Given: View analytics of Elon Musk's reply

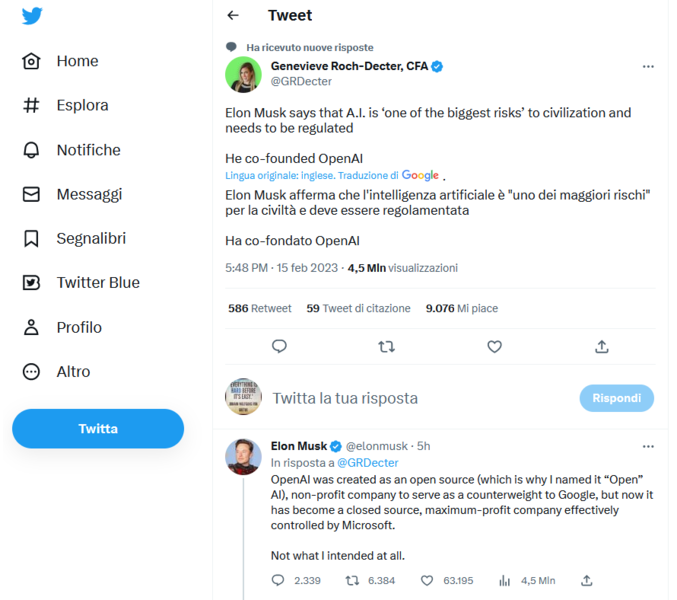Looking at the screenshot, I should pyautogui.click(x=505, y=580).
